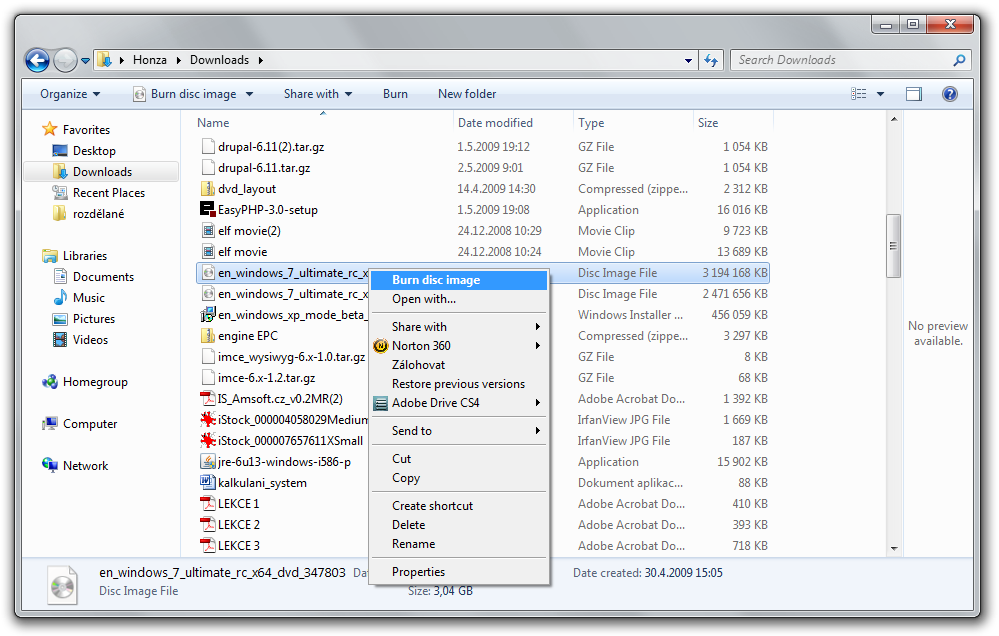Select the dvd_layout zip folder icon

(x=208, y=189)
